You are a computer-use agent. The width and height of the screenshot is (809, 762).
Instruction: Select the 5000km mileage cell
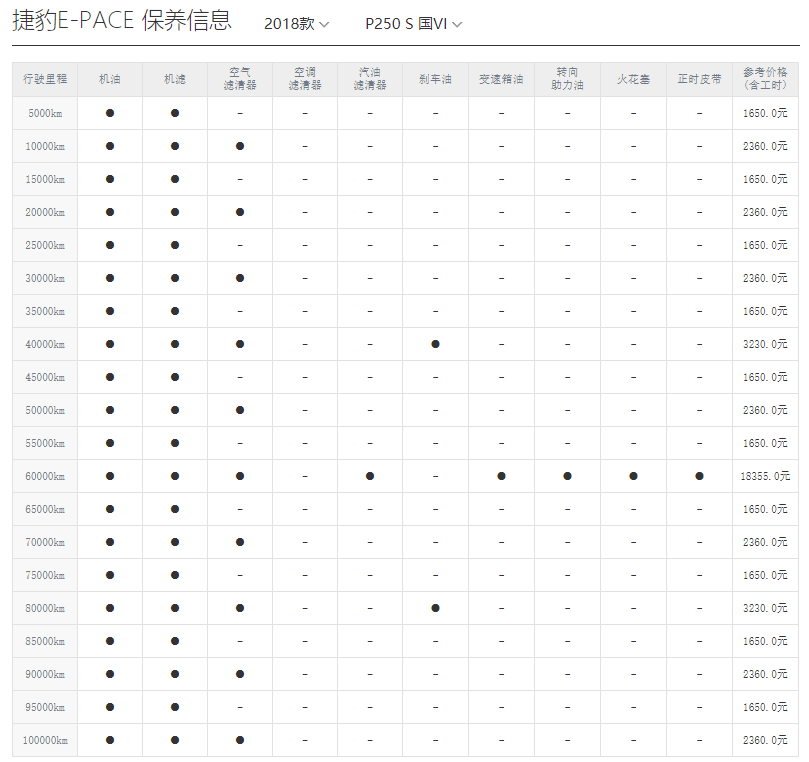pos(45,113)
